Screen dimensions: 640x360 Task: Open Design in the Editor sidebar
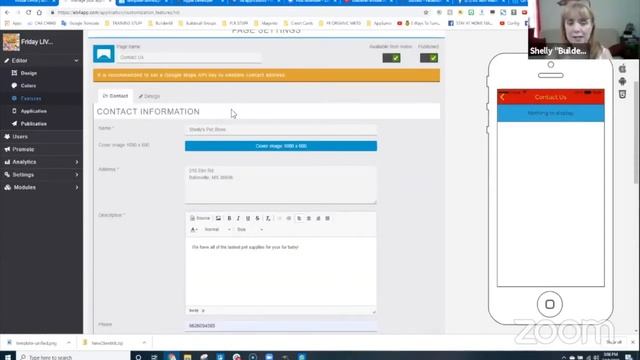click(x=29, y=73)
